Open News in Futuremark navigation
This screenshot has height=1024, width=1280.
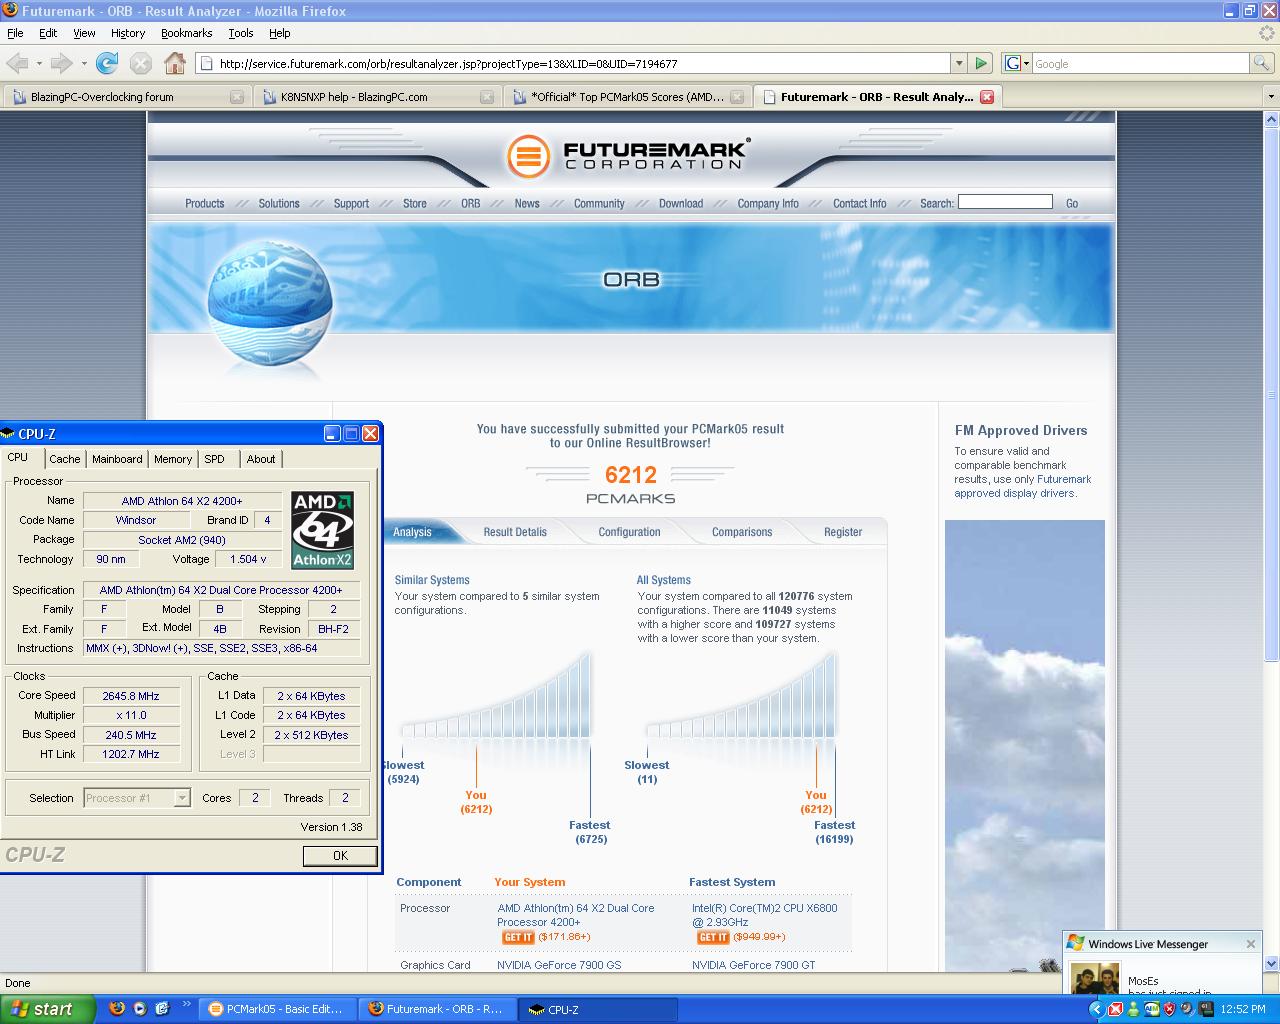(527, 203)
